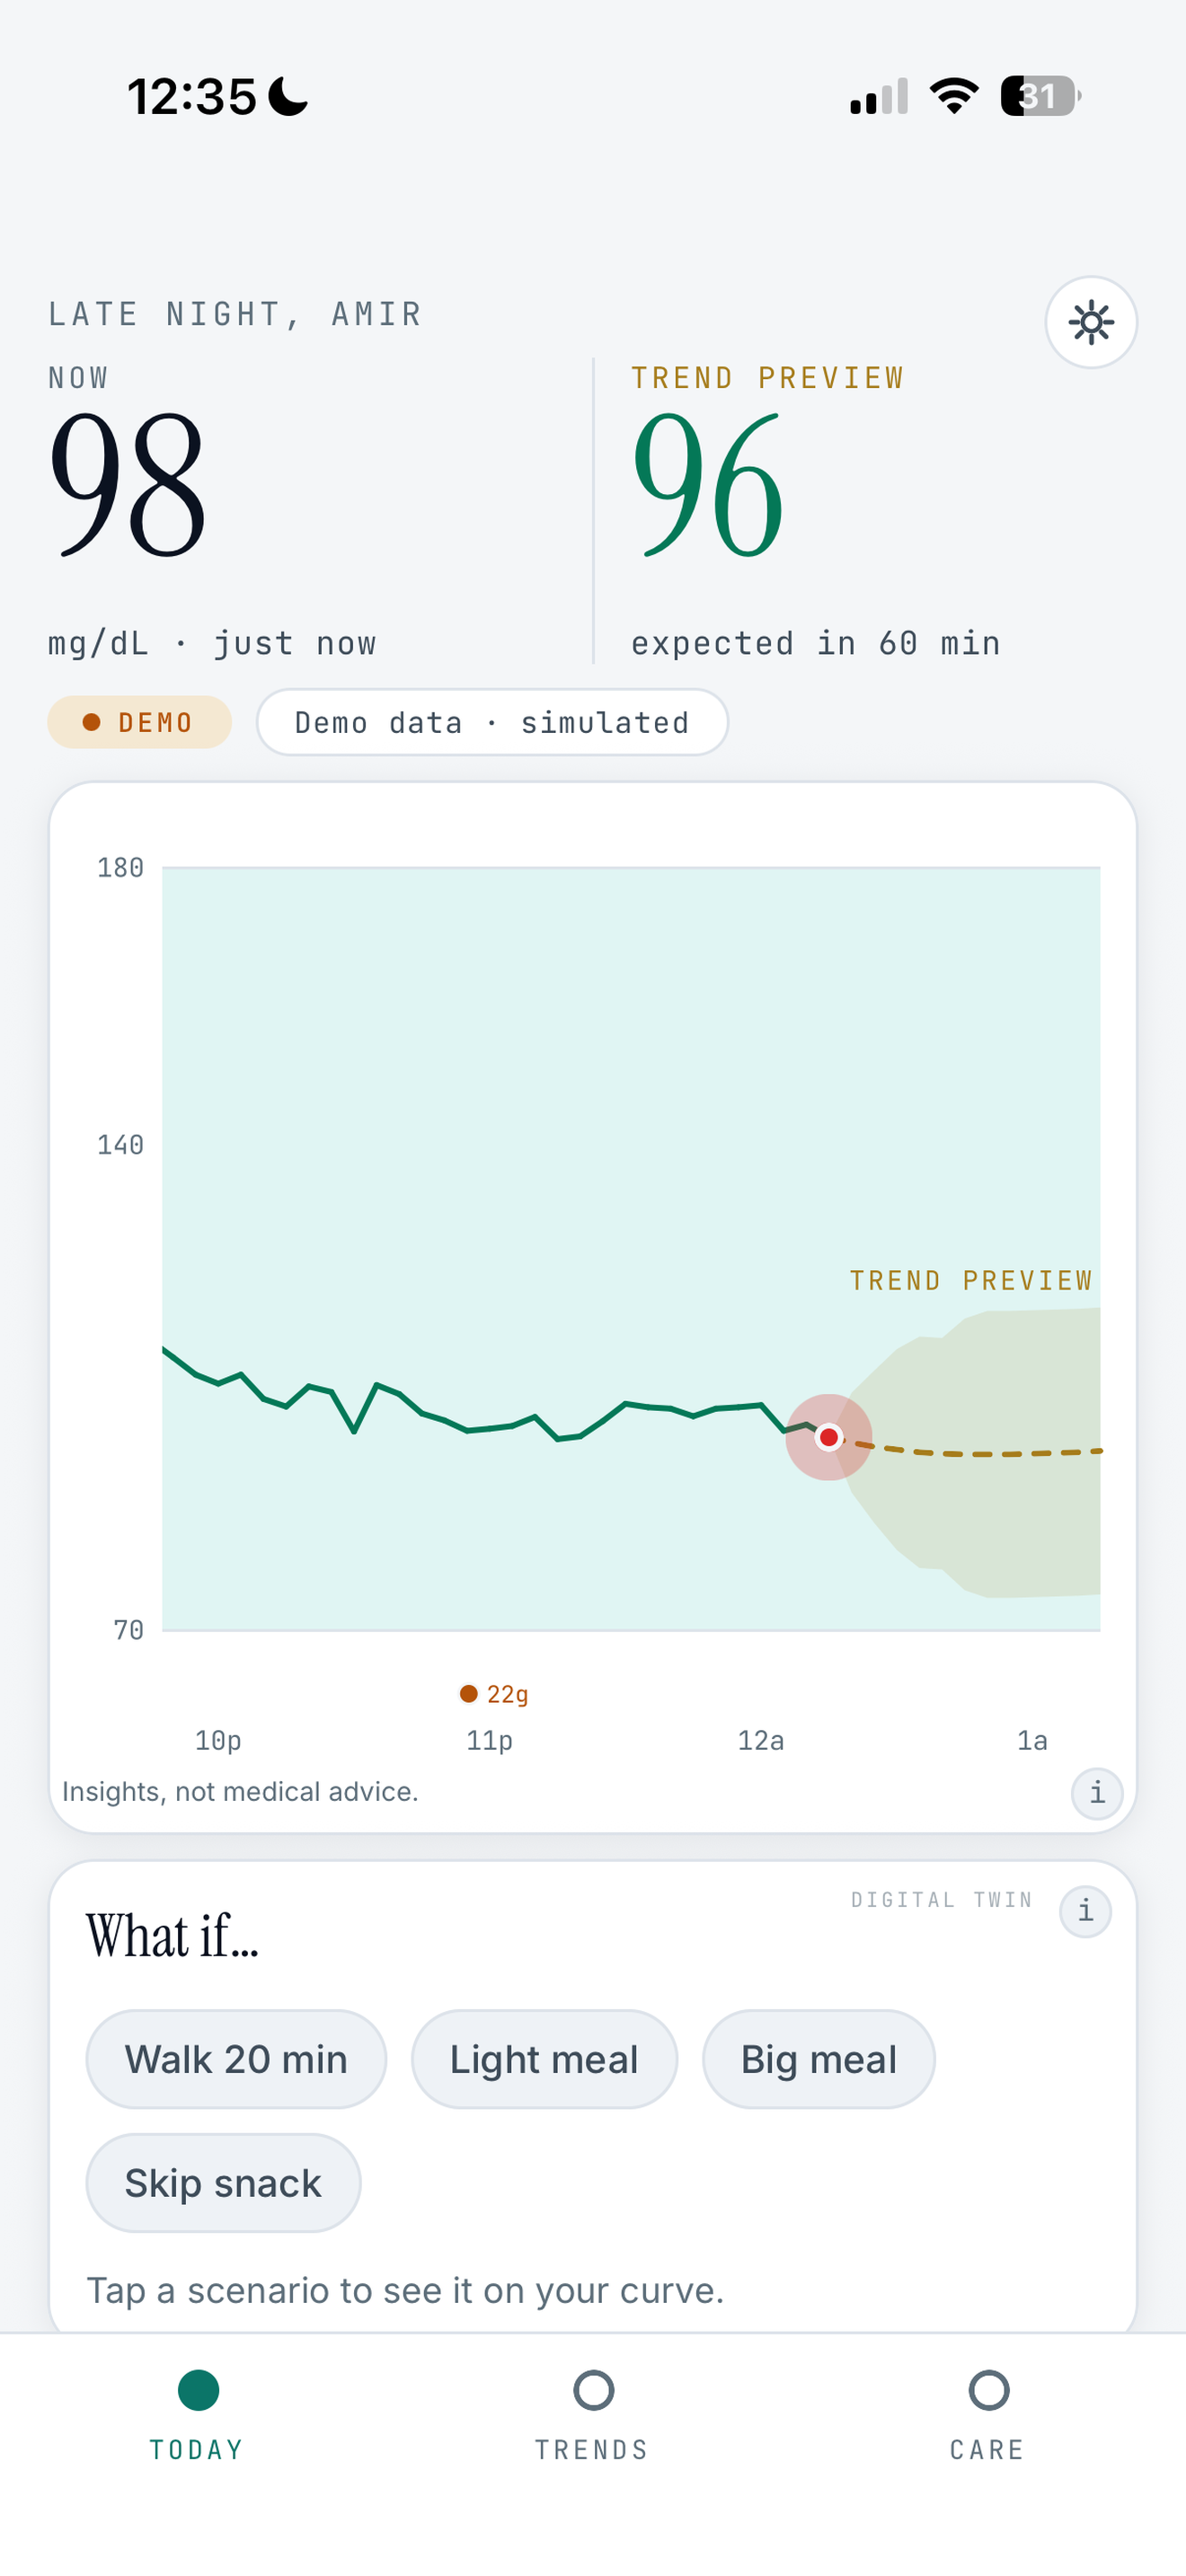Tap the Demo data simulated pill
This screenshot has height=2576, width=1186.
tap(492, 722)
